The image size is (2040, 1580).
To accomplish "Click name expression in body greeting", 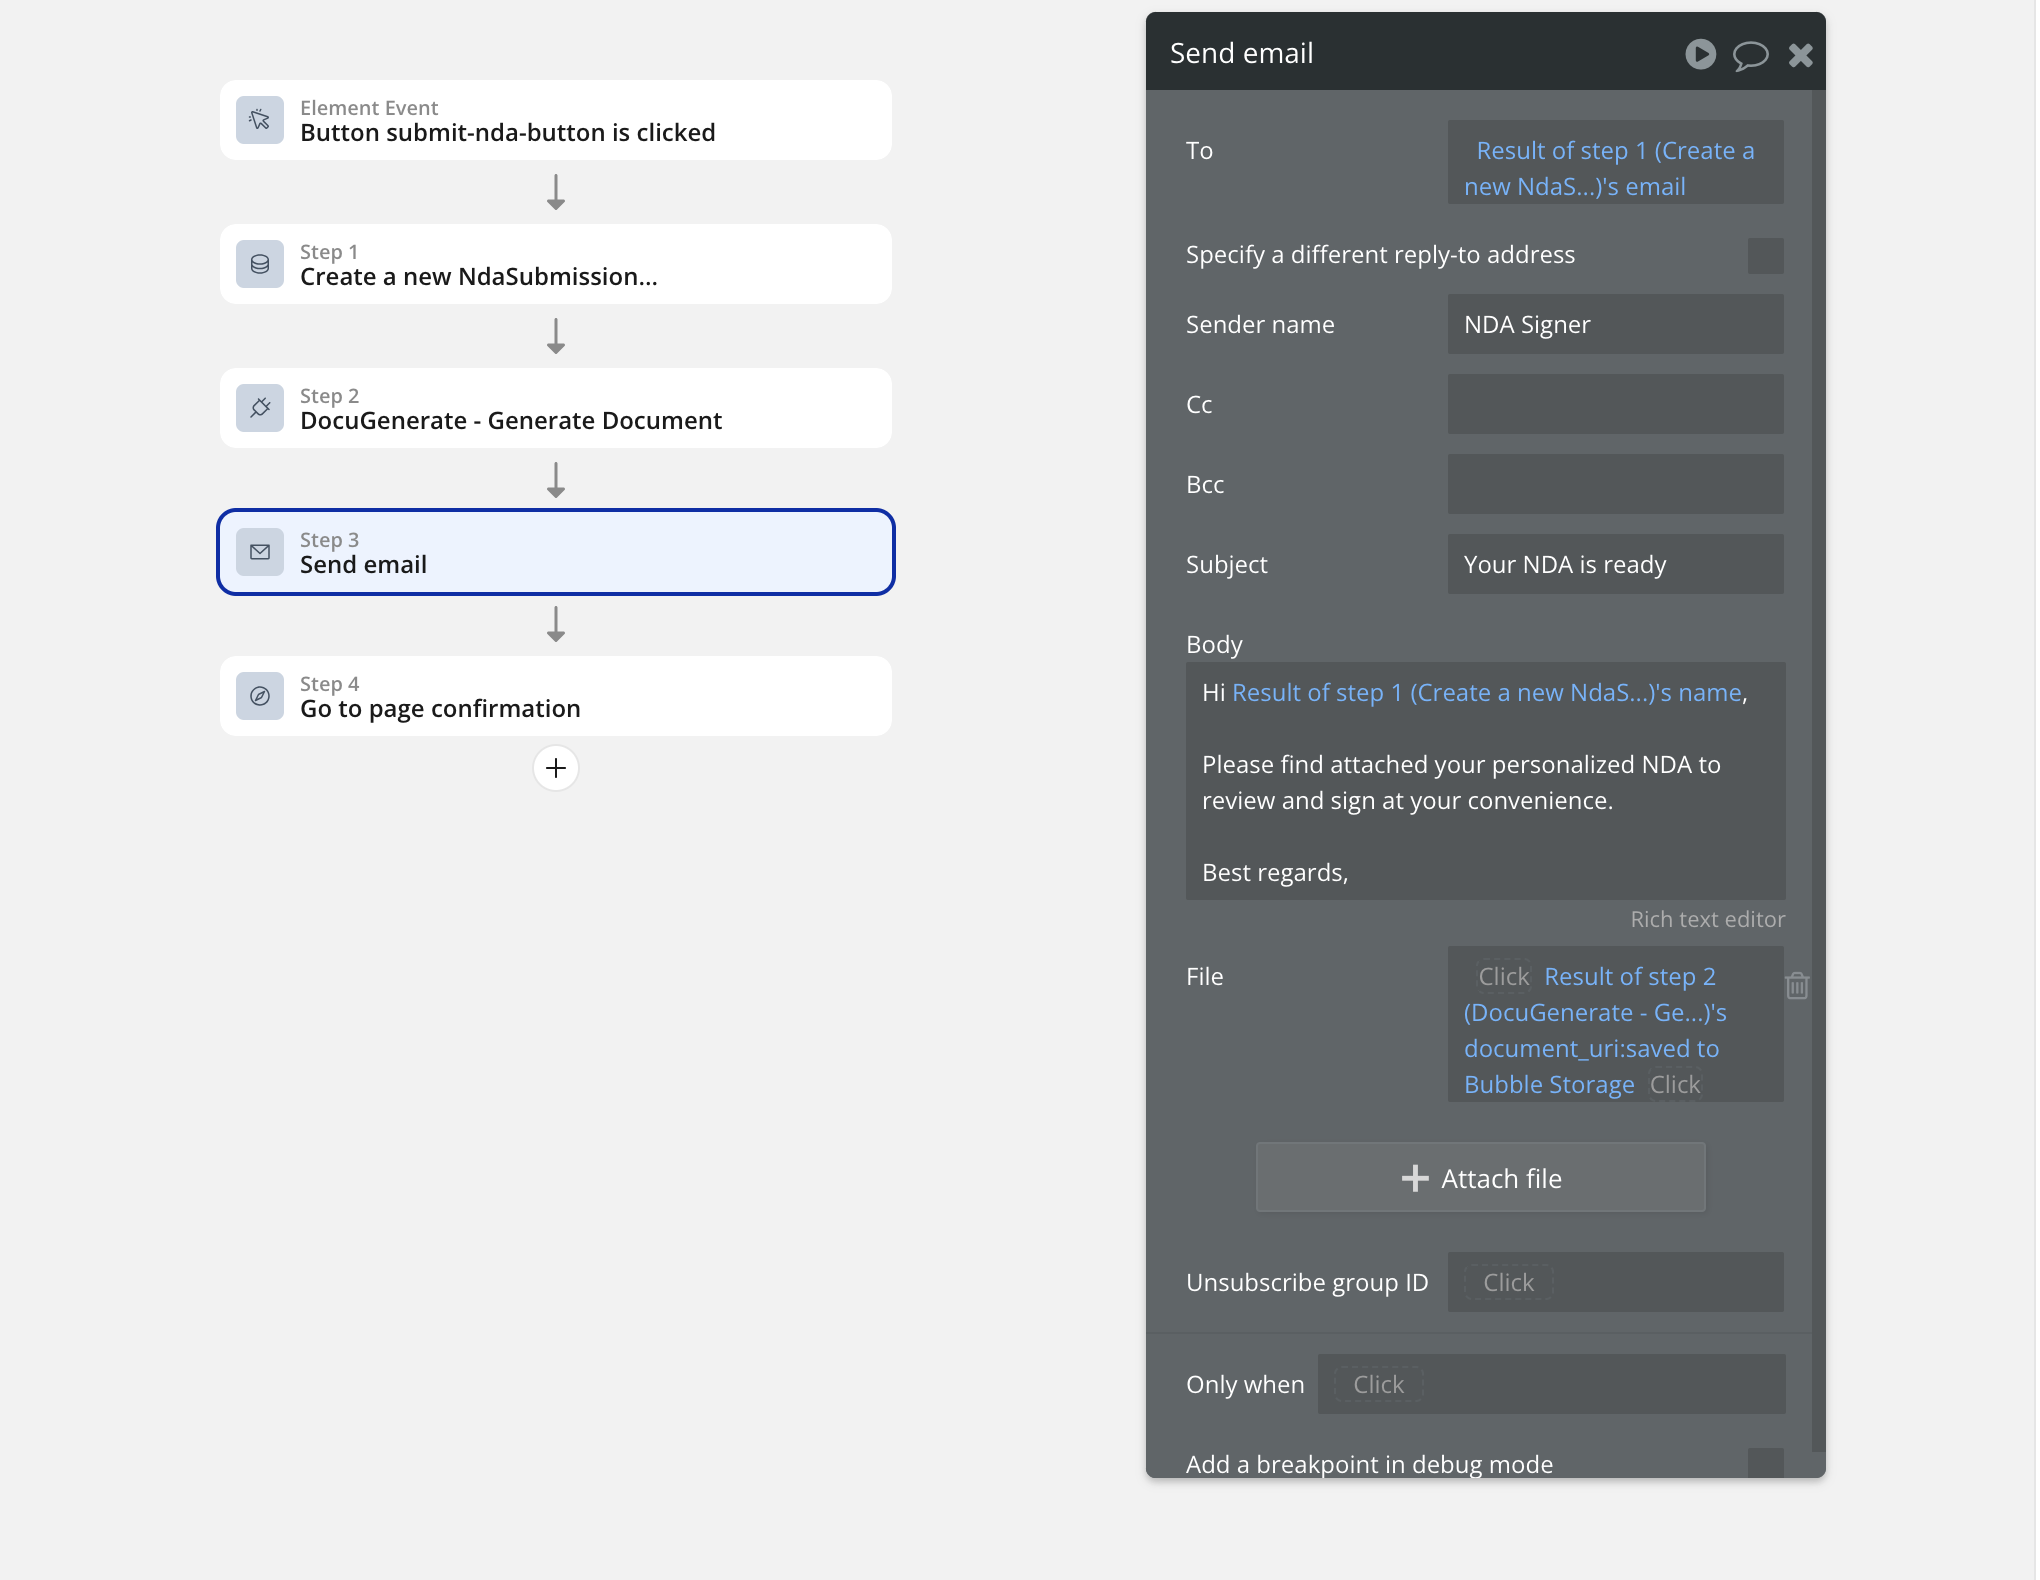I will pos(1487,693).
